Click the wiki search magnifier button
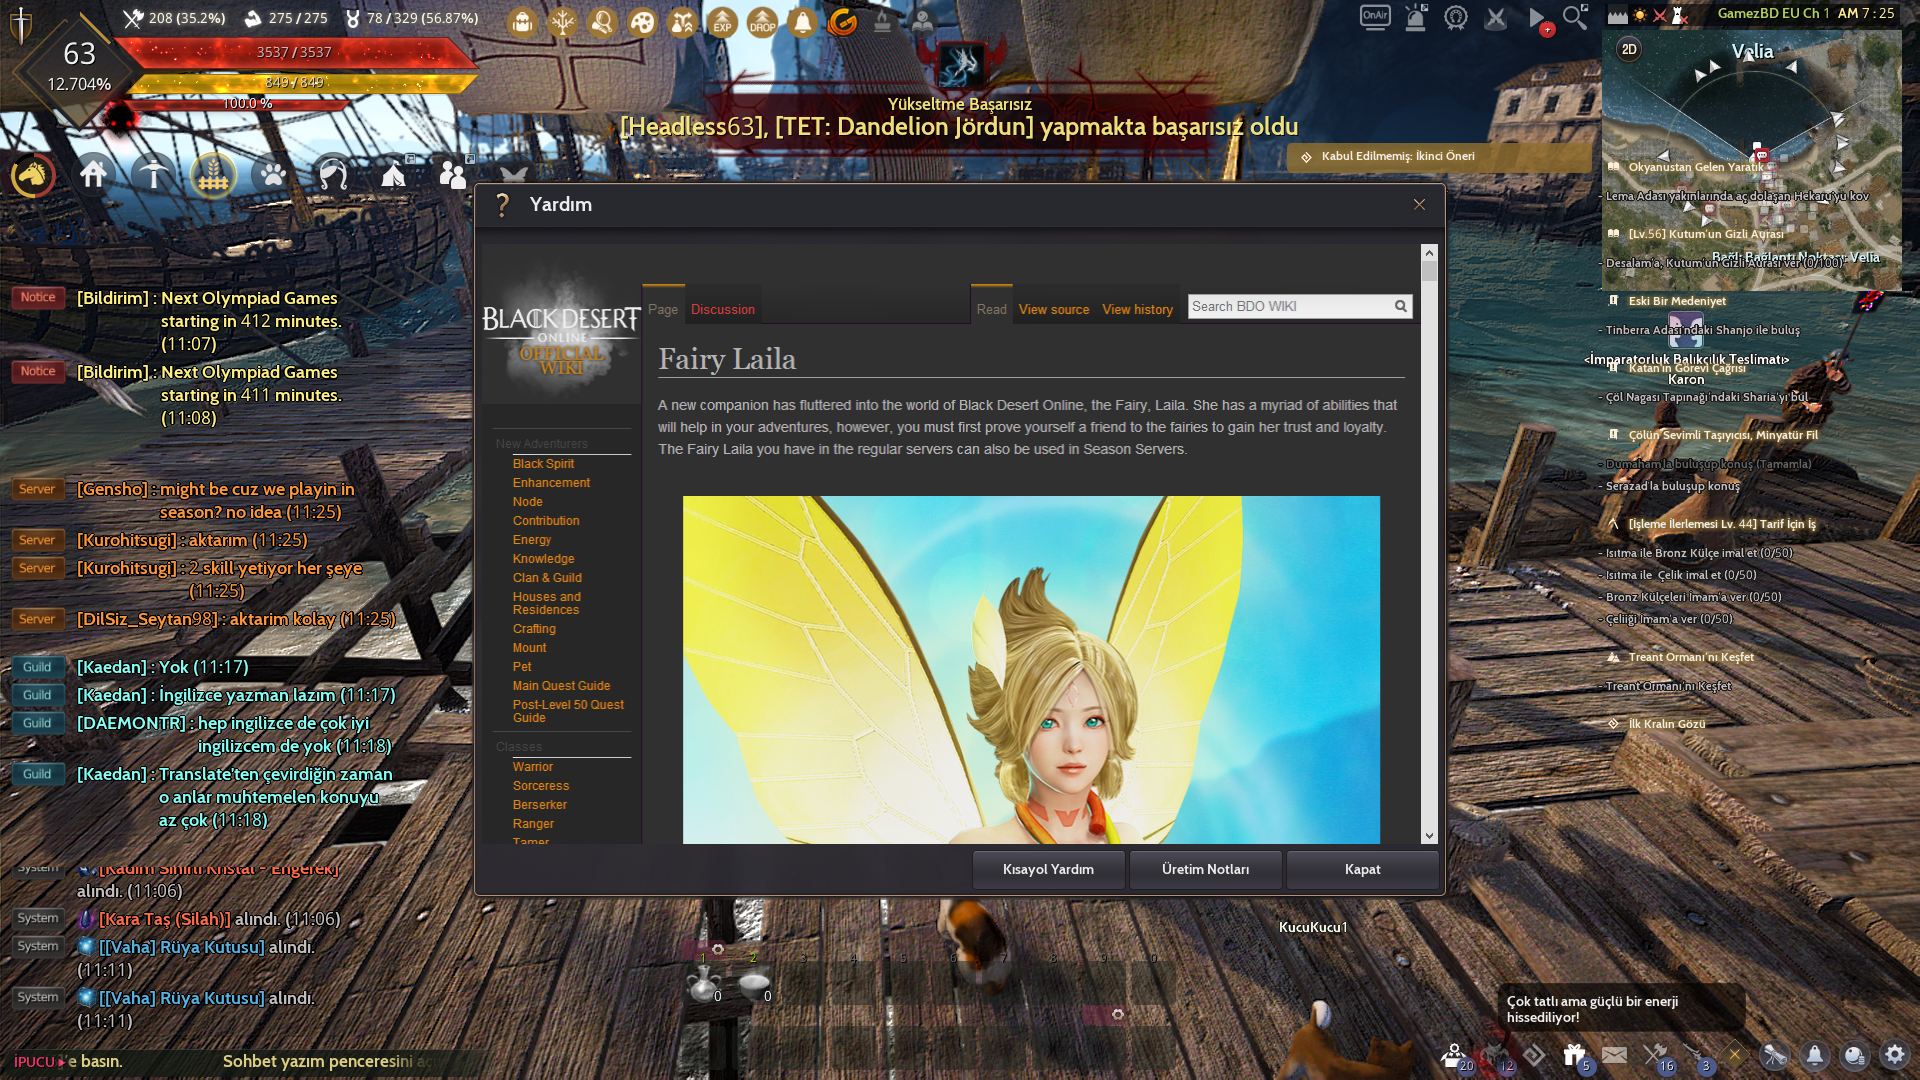The image size is (1920, 1080). pyautogui.click(x=1401, y=306)
